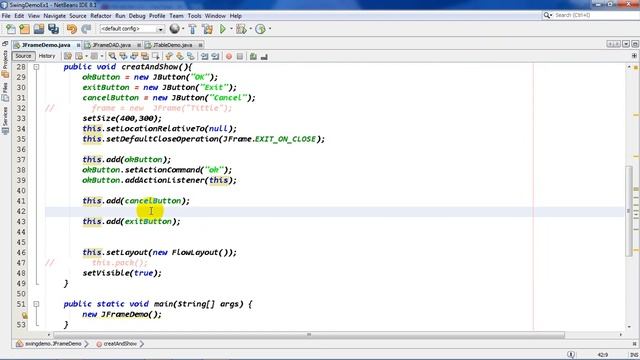Close the JFrameDemo.java tab
This screenshot has width=640, height=360.
78,45
